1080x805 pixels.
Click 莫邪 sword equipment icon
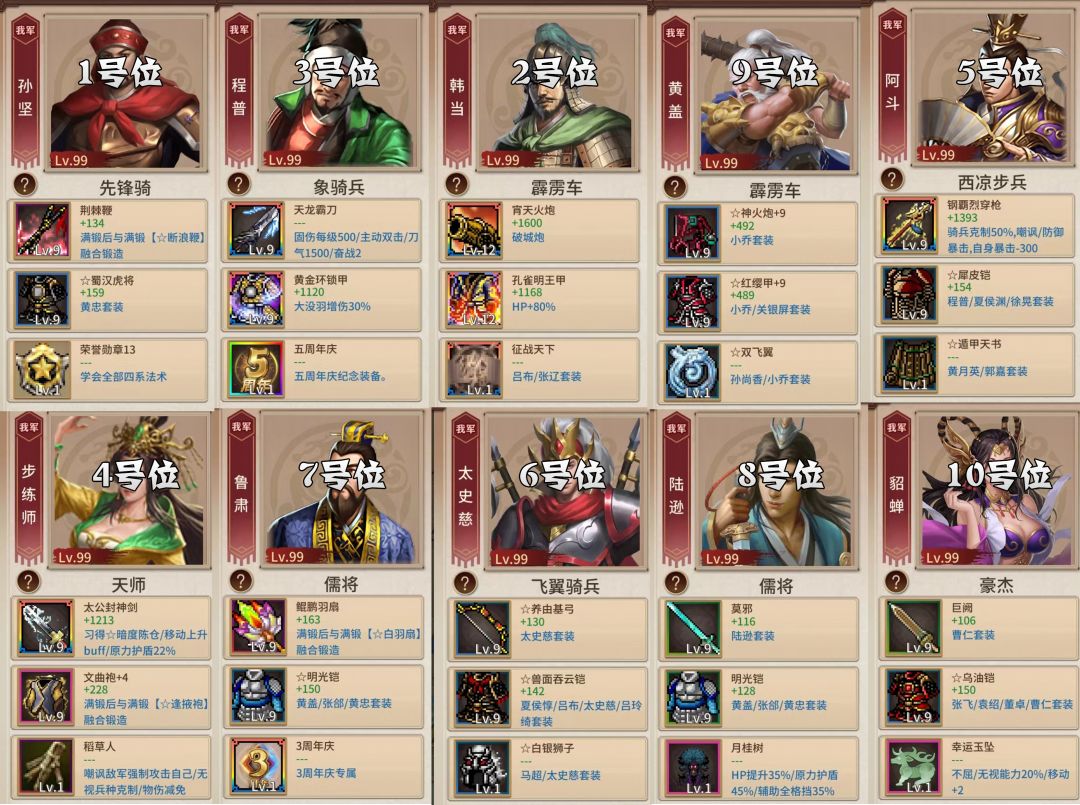[x=693, y=629]
